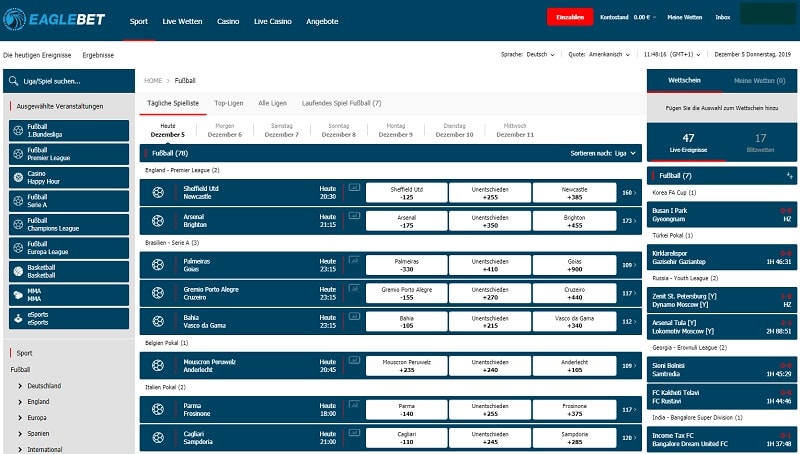Viewport: 800px width, 454px height.
Task: Open live match Kirklarelispor Gazisehir Gaziantep
Action: [721, 258]
